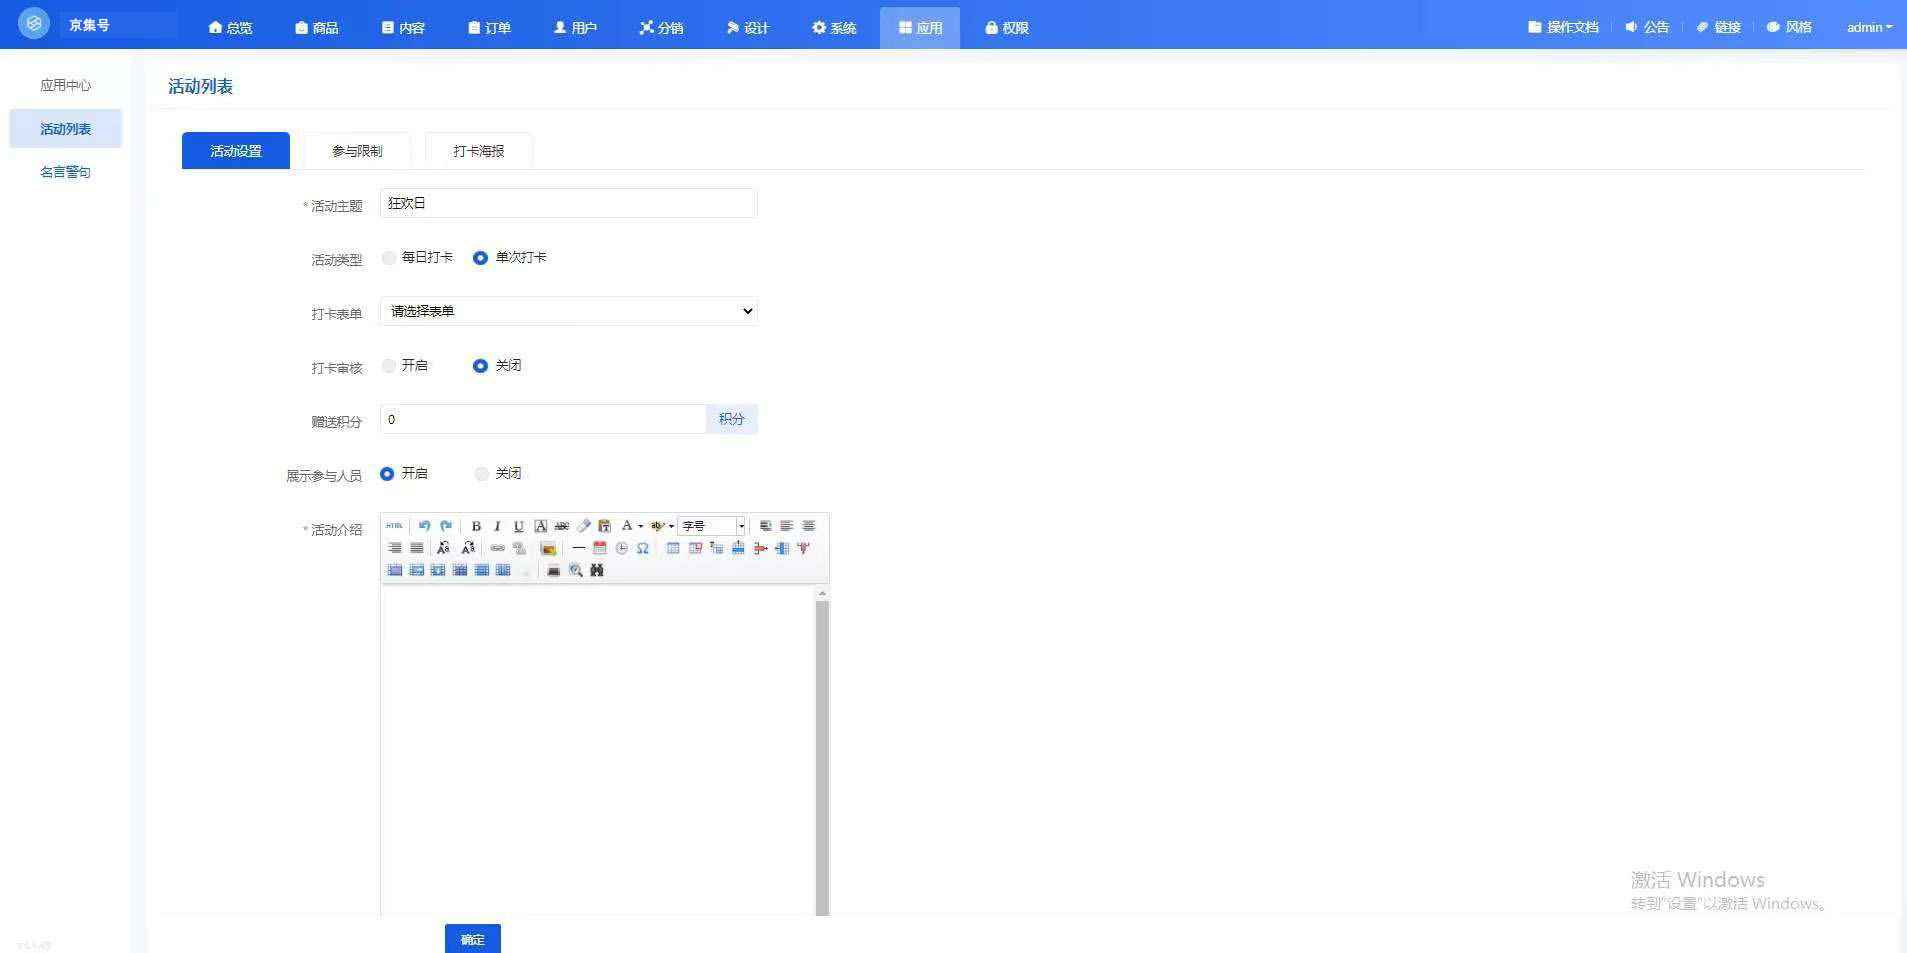Insert a hyperlink using the link icon

497,548
